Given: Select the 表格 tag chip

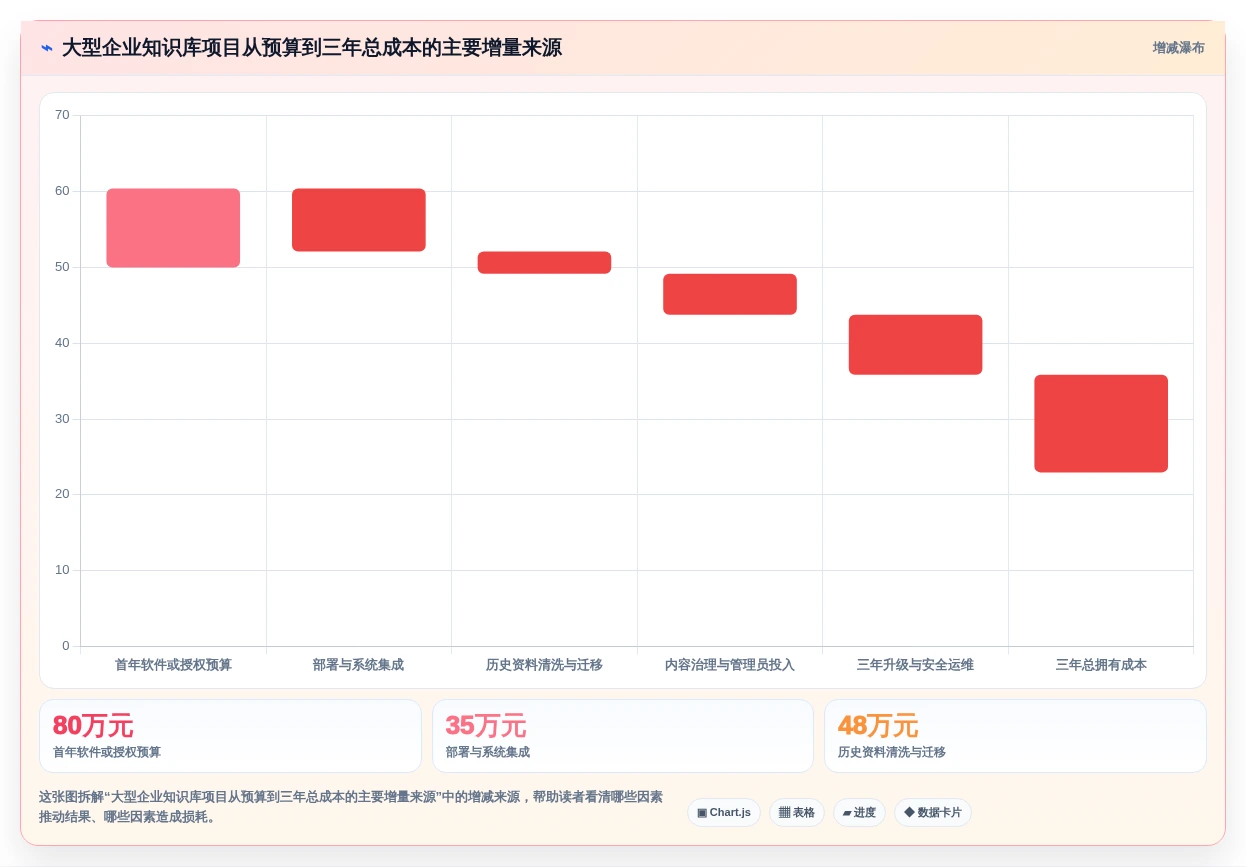Looking at the screenshot, I should pyautogui.click(x=797, y=812).
